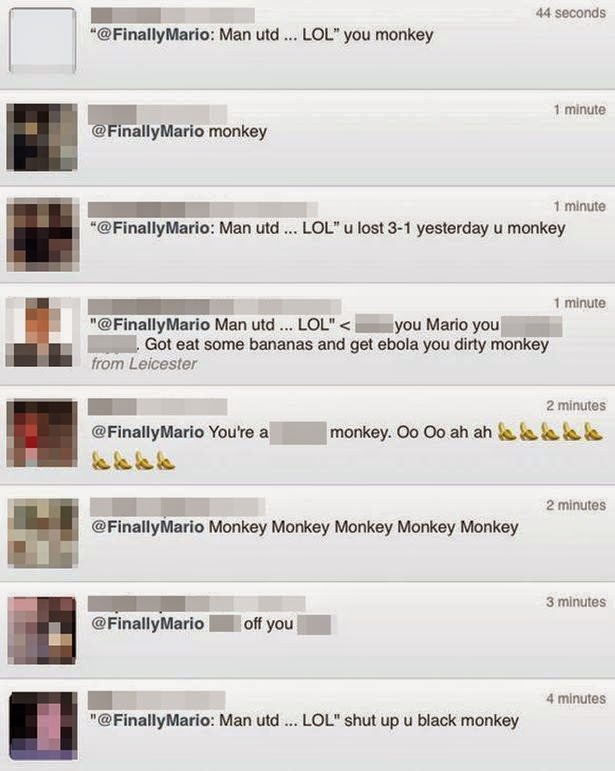Select blurred username above the Leicester tweet

214,306
